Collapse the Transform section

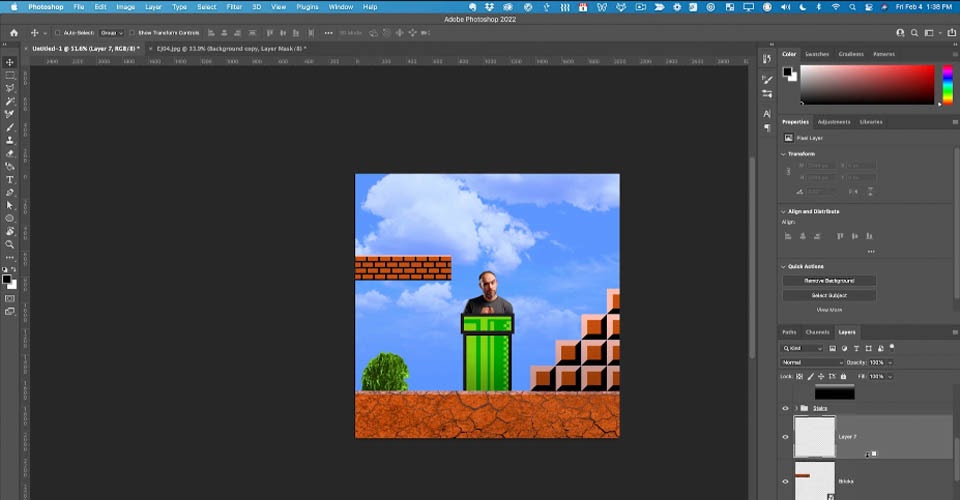coord(783,154)
